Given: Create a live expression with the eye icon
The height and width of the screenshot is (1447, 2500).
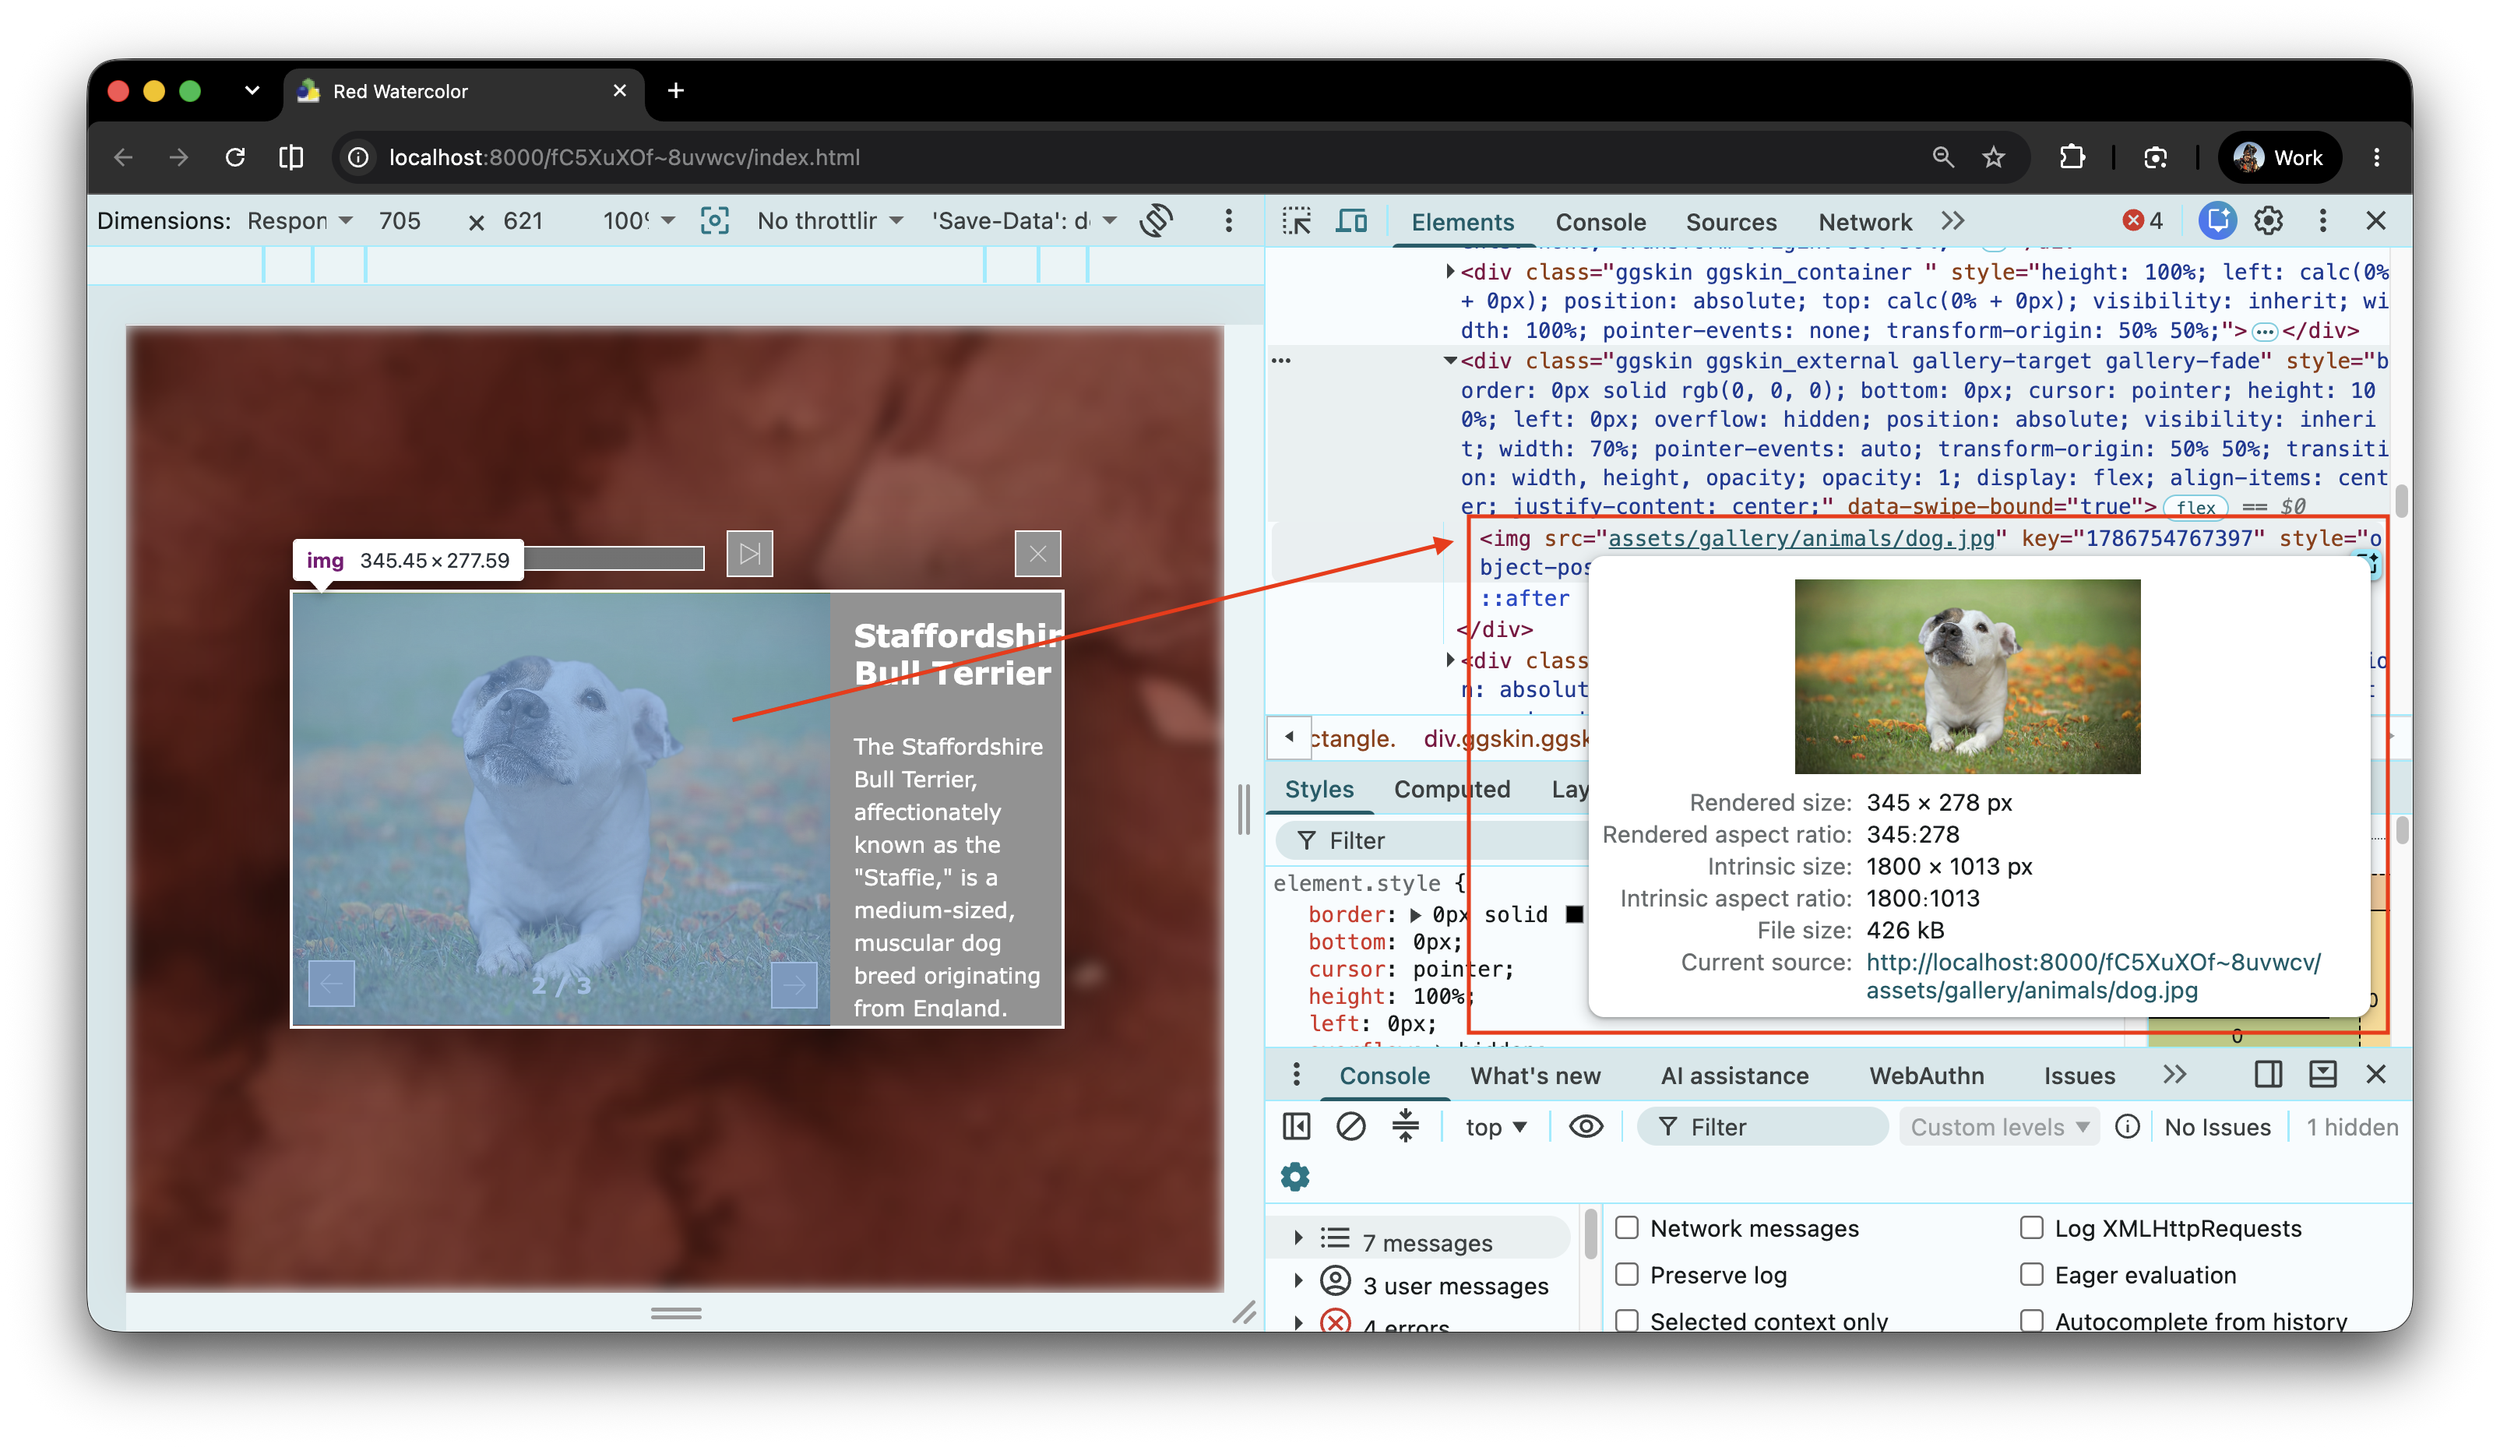Looking at the screenshot, I should pyautogui.click(x=1586, y=1126).
